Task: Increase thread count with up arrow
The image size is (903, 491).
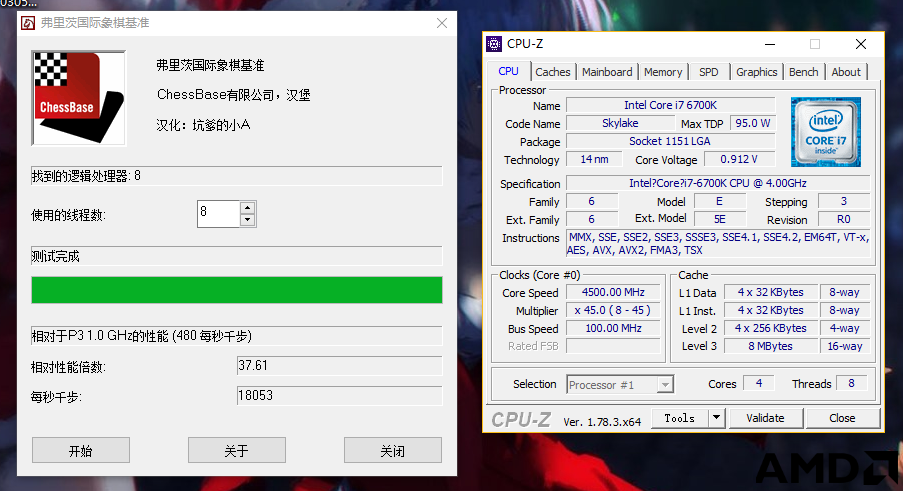Action: 248,208
